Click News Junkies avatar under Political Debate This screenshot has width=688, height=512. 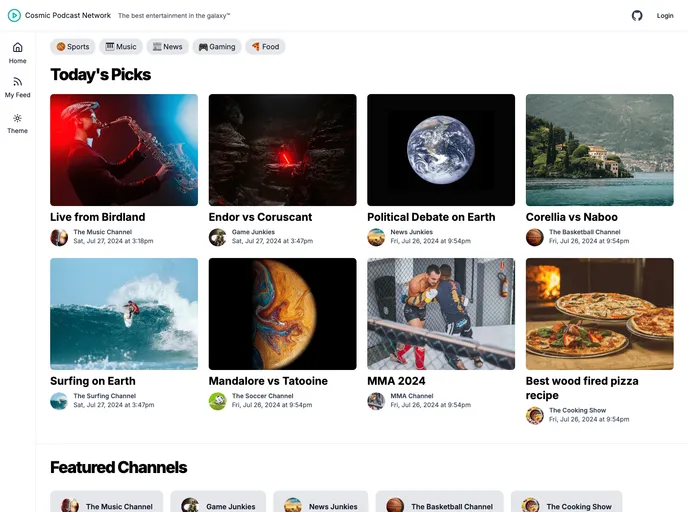[x=376, y=237]
